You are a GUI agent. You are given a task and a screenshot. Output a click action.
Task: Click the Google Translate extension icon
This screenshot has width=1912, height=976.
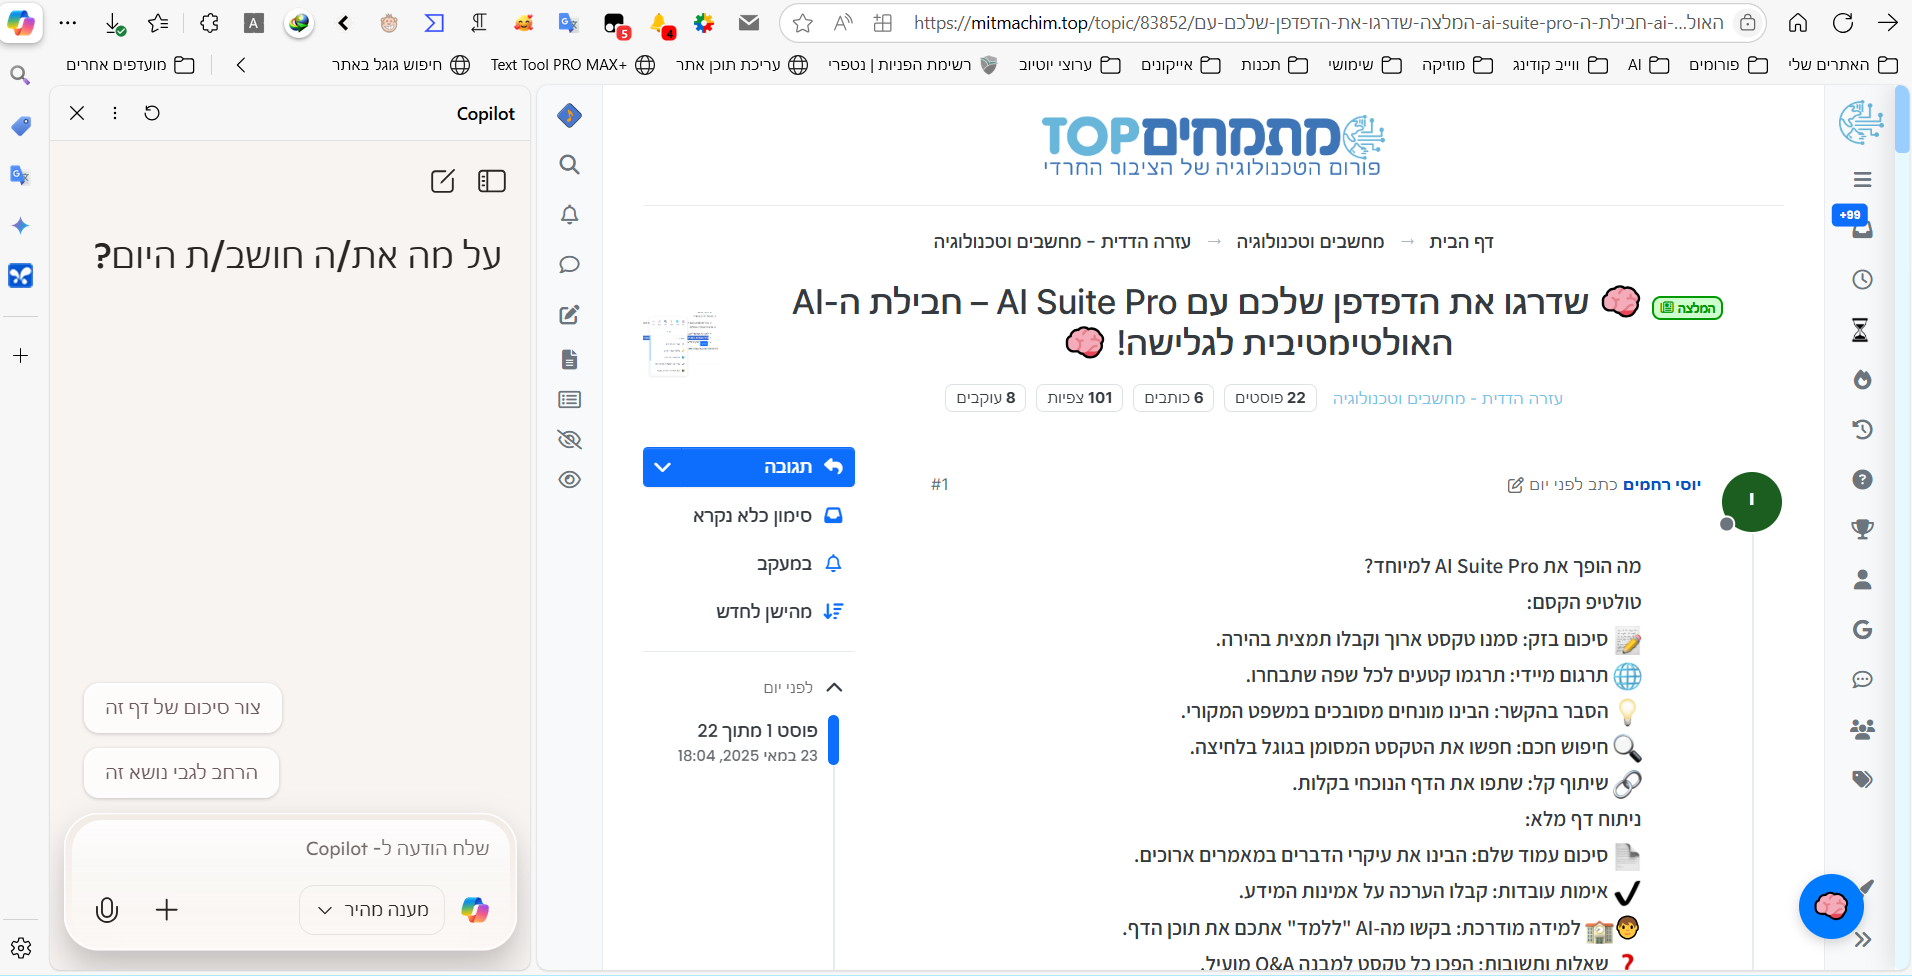pyautogui.click(x=568, y=23)
